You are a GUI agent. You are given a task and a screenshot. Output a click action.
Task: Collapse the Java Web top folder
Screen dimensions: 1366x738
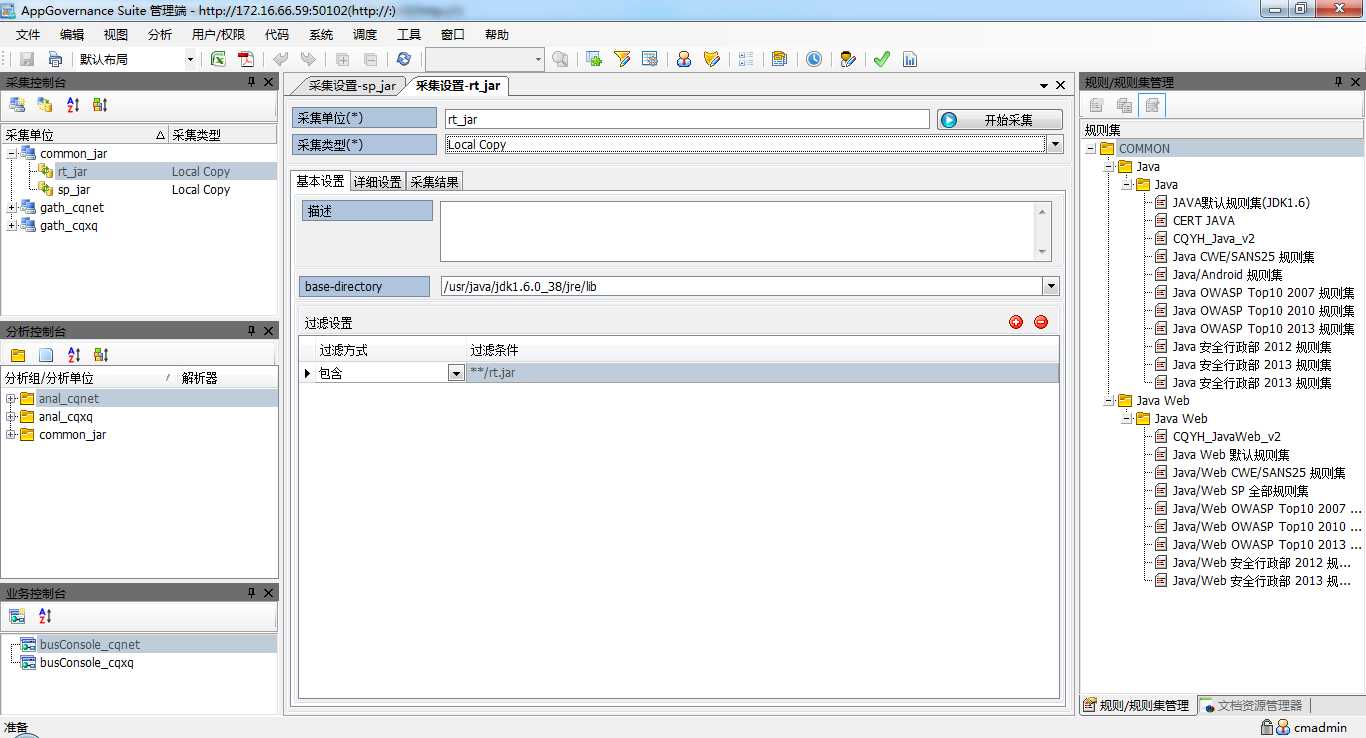(1109, 401)
